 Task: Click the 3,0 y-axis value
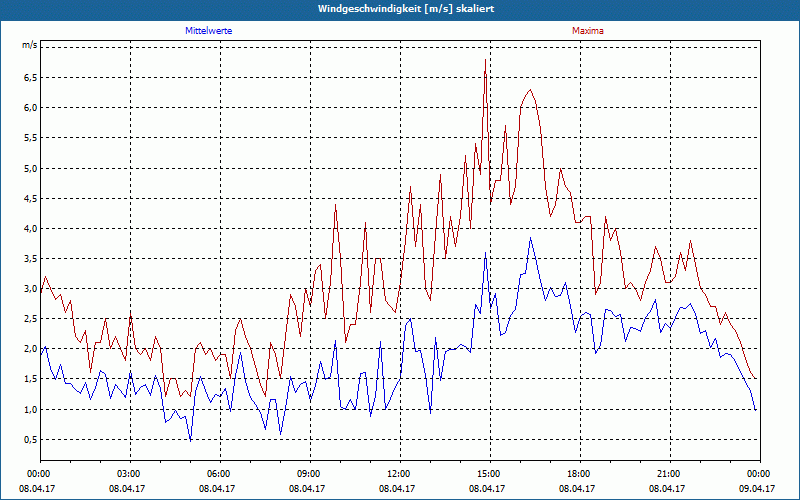click(31, 289)
